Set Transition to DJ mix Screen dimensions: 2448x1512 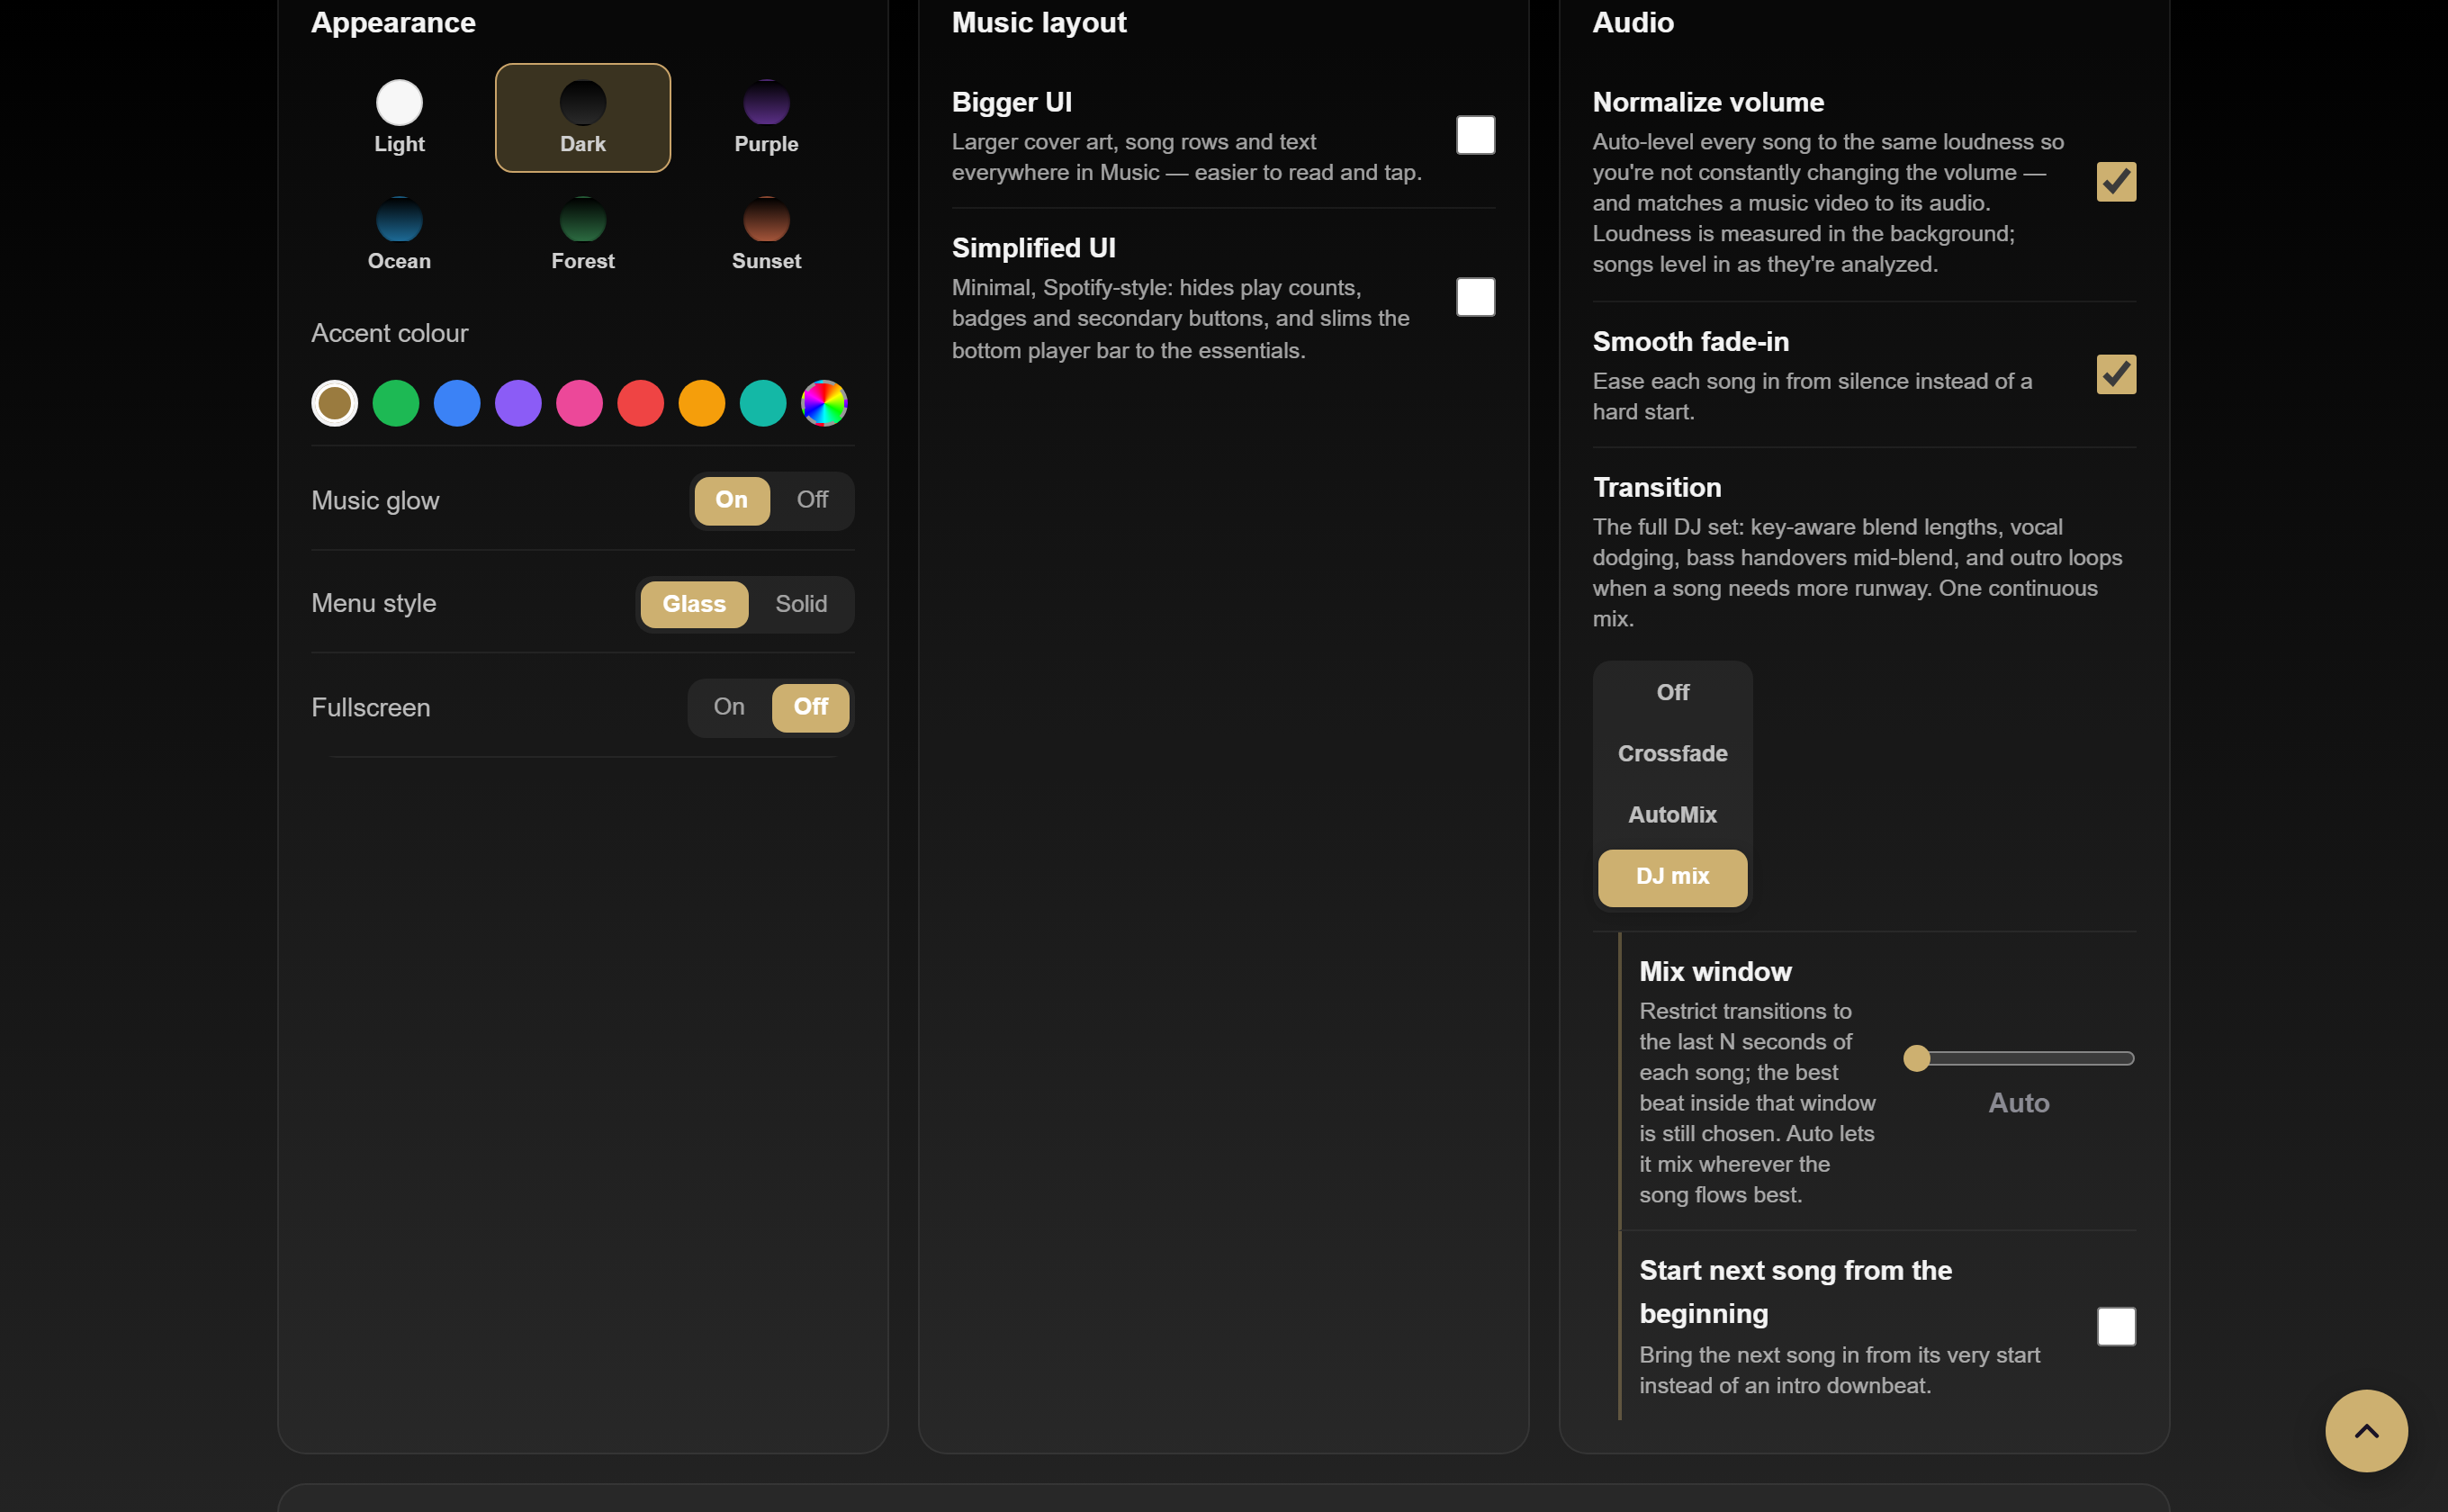click(1672, 878)
